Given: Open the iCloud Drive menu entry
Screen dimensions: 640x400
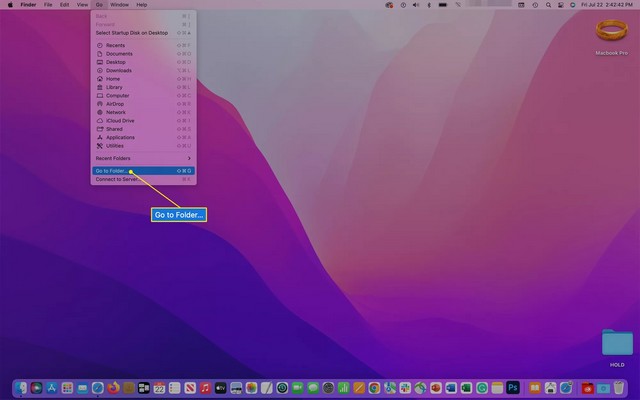Looking at the screenshot, I should [x=120, y=120].
